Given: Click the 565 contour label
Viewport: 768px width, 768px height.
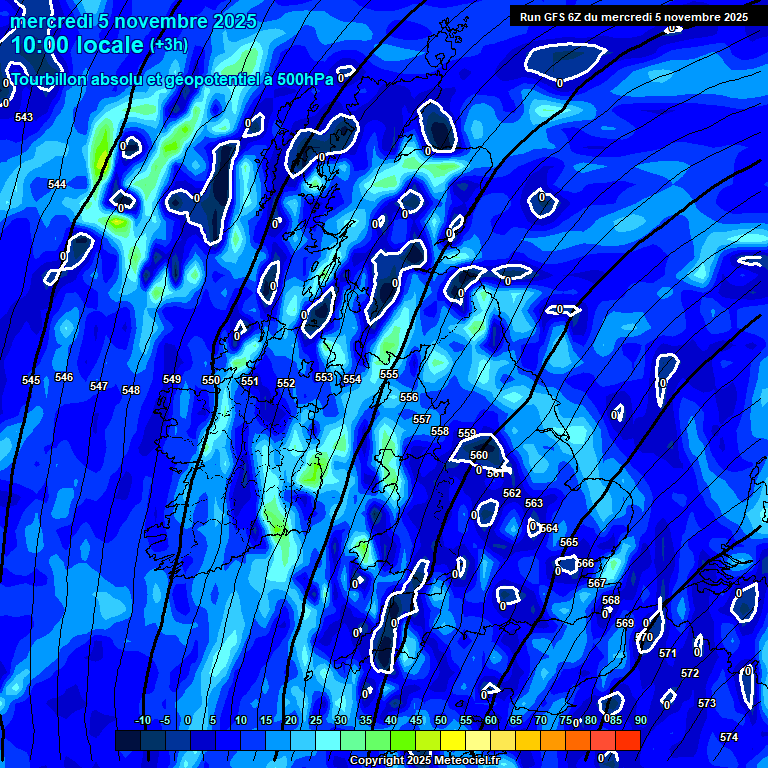Looking at the screenshot, I should pos(569,542).
